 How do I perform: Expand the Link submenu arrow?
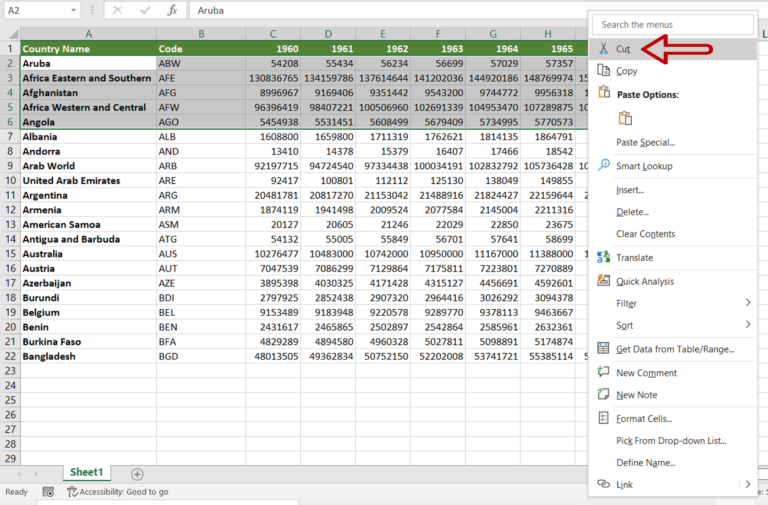tap(748, 484)
